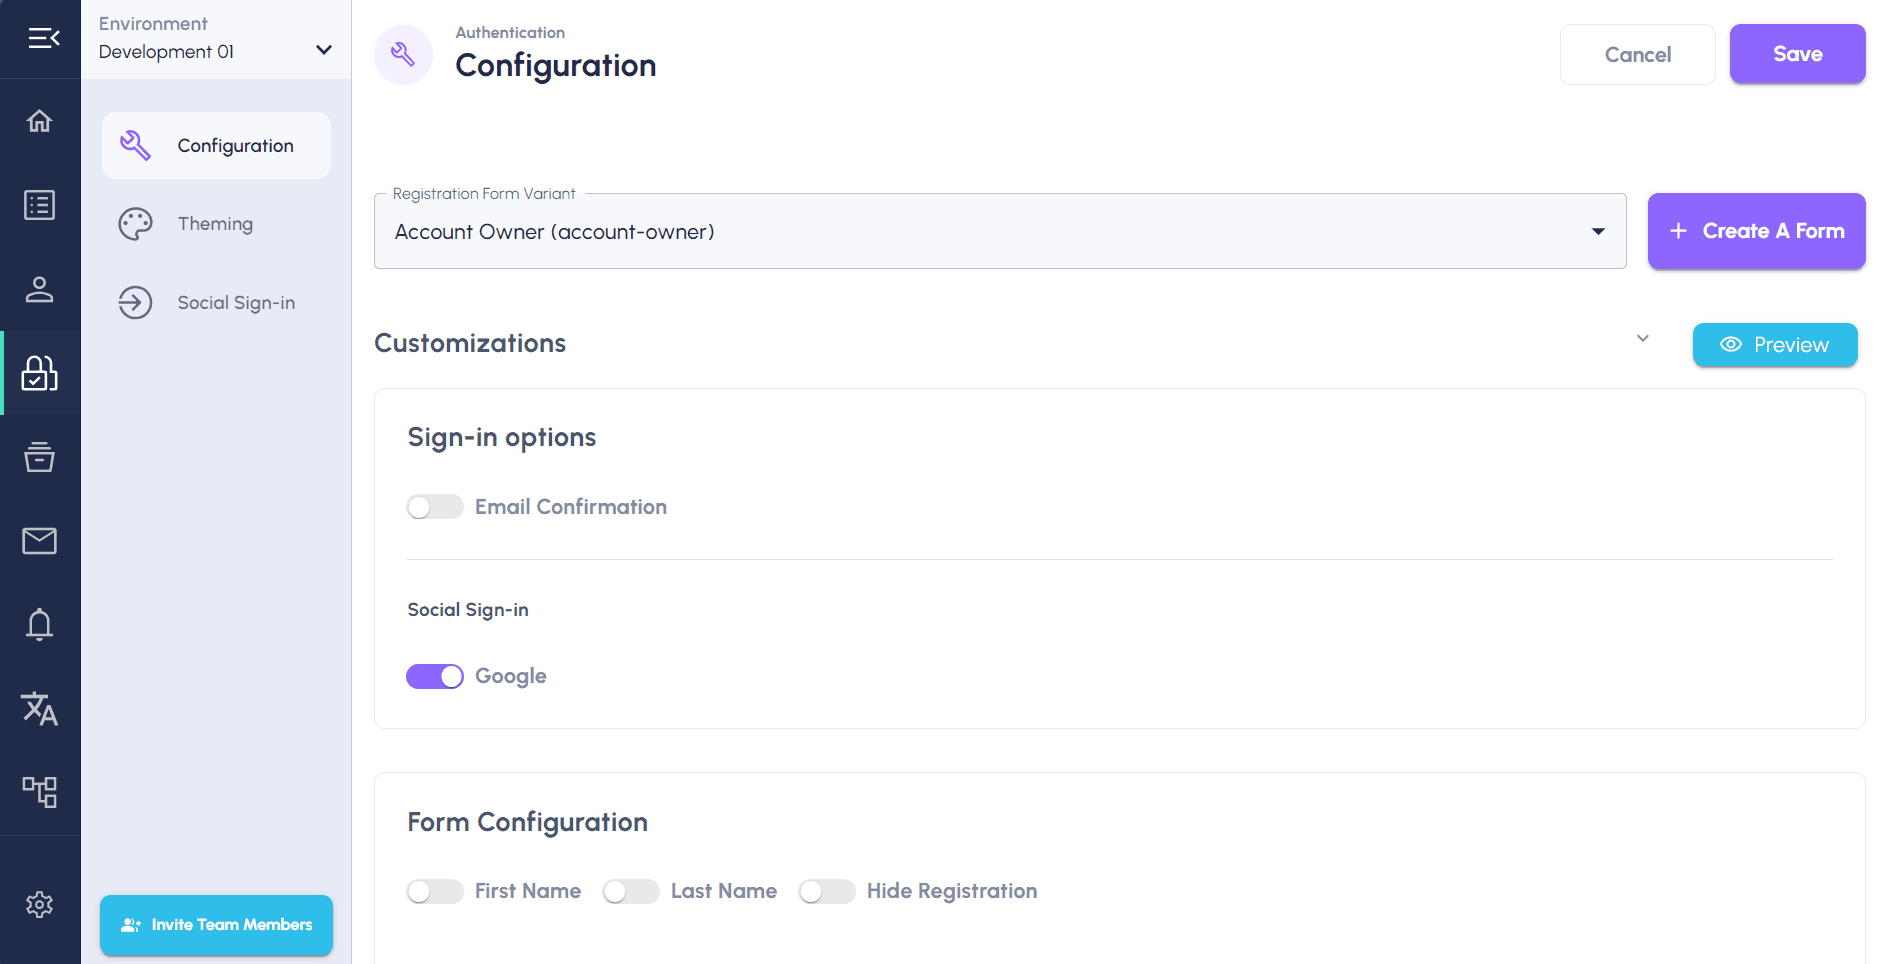Select the language translation icon
This screenshot has height=964, width=1882.
click(x=40, y=709)
